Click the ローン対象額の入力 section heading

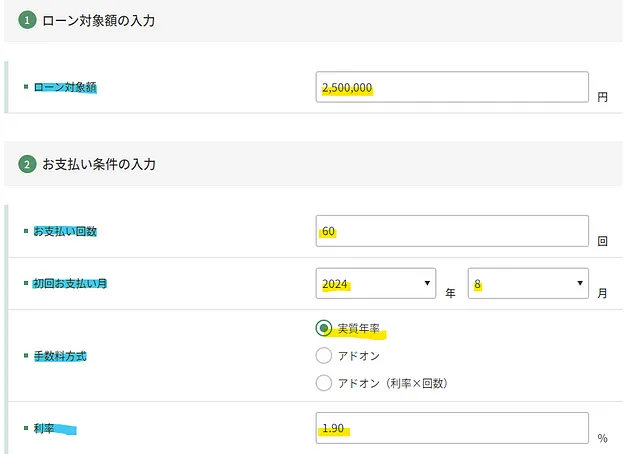98,20
